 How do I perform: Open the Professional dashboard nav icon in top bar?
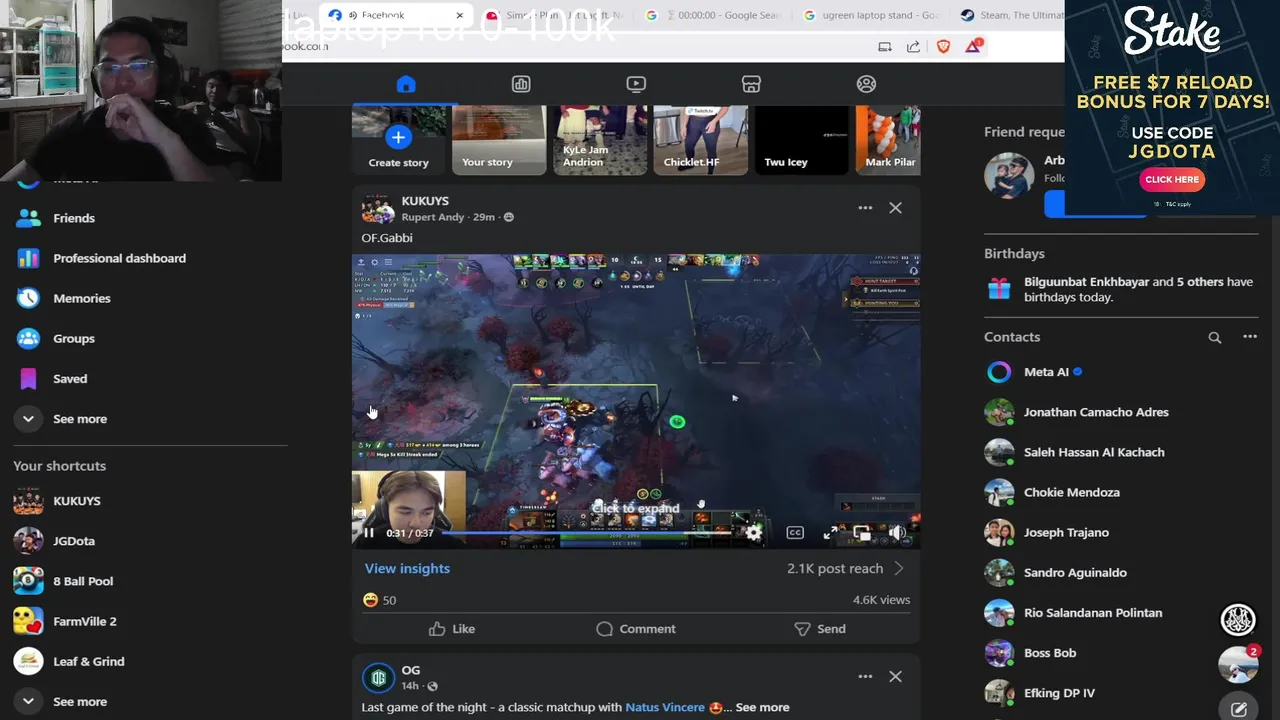click(x=521, y=84)
